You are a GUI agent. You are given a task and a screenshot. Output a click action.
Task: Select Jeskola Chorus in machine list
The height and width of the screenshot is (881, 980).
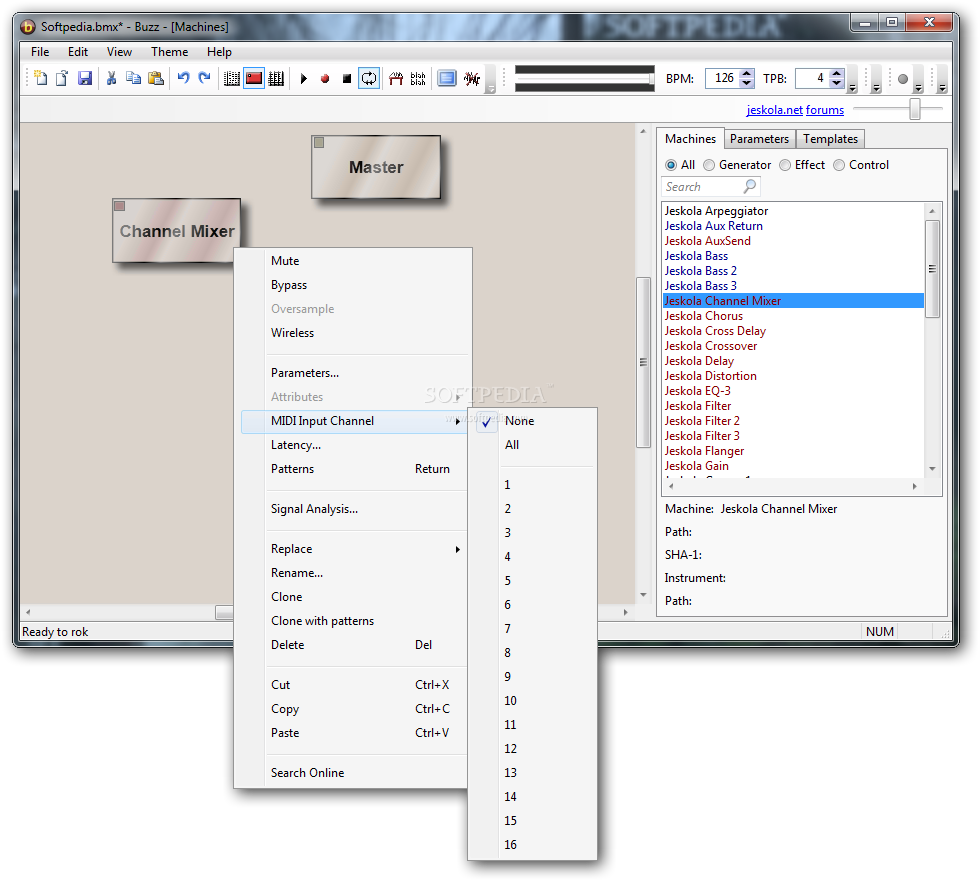click(793, 316)
